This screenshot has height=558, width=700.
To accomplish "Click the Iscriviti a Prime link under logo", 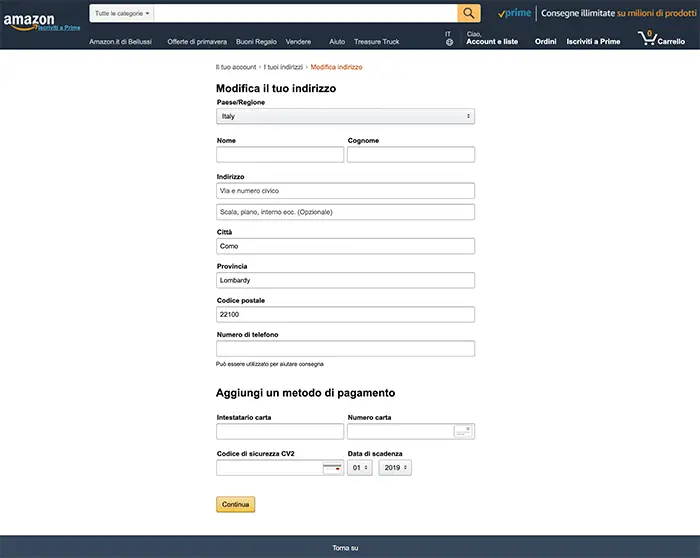I will coord(59,28).
